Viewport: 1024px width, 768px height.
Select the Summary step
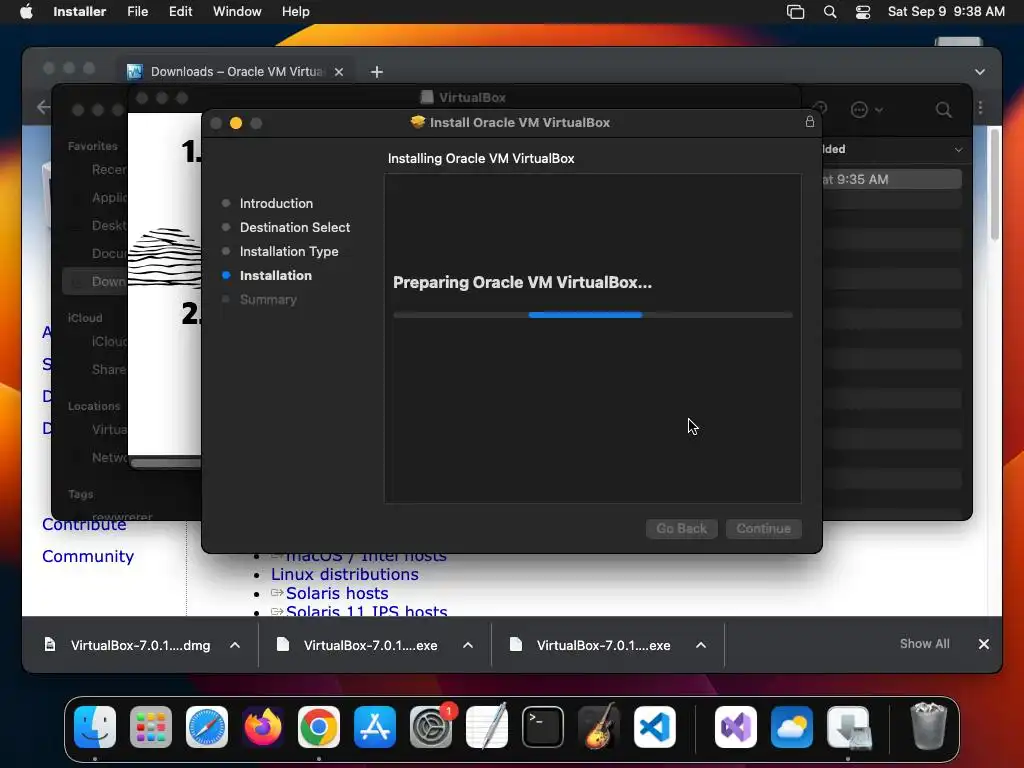pyautogui.click(x=268, y=300)
